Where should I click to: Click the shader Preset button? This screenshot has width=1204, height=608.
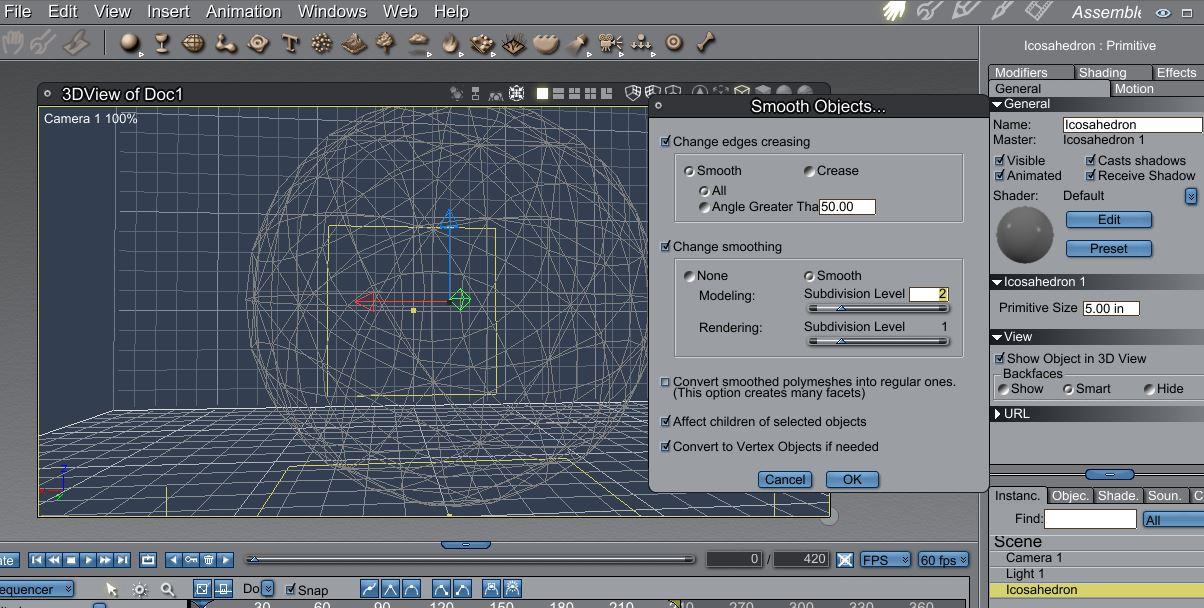tap(1109, 249)
